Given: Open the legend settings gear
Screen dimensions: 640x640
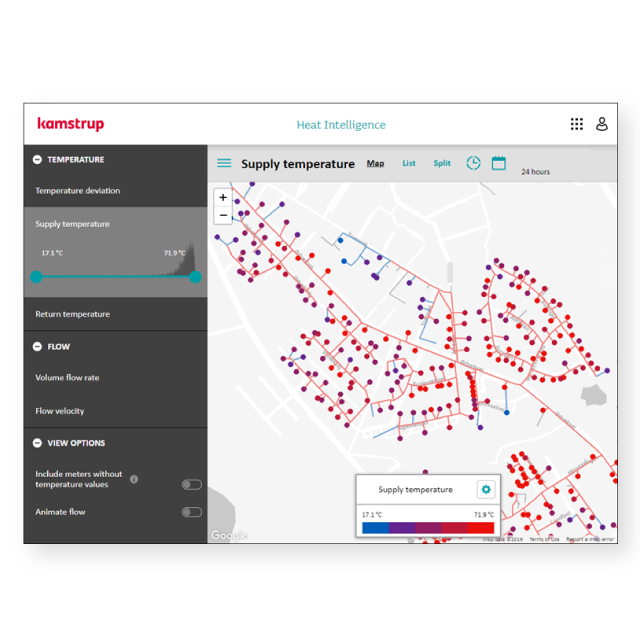Looking at the screenshot, I should pyautogui.click(x=486, y=490).
